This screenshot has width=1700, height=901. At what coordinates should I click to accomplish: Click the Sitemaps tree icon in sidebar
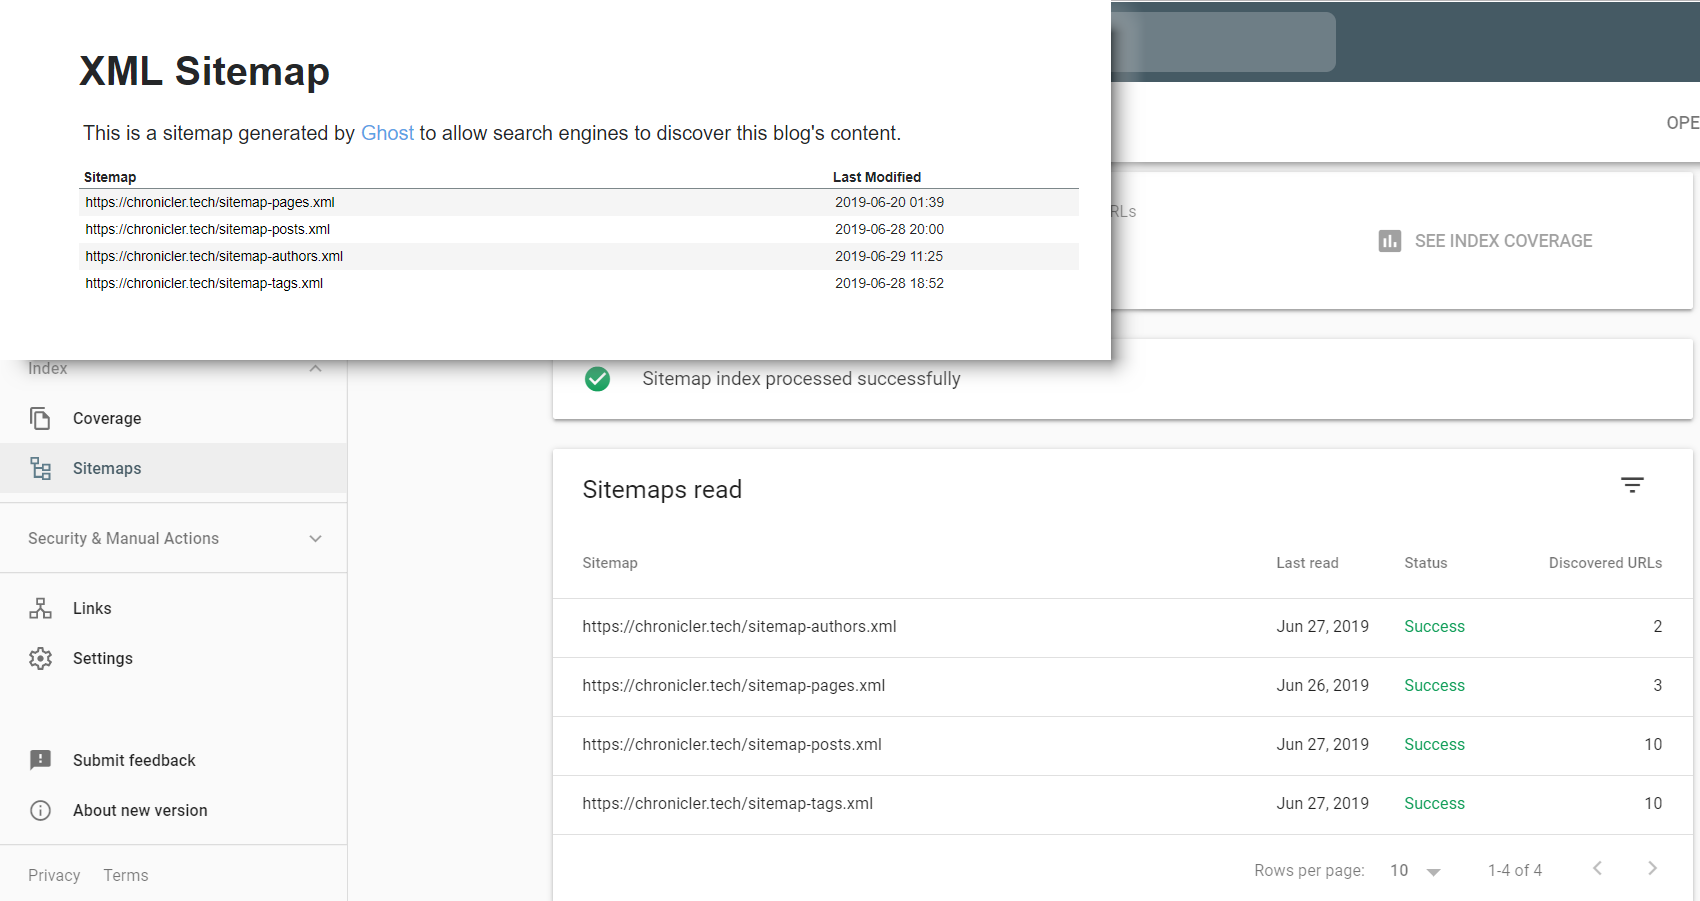(40, 468)
